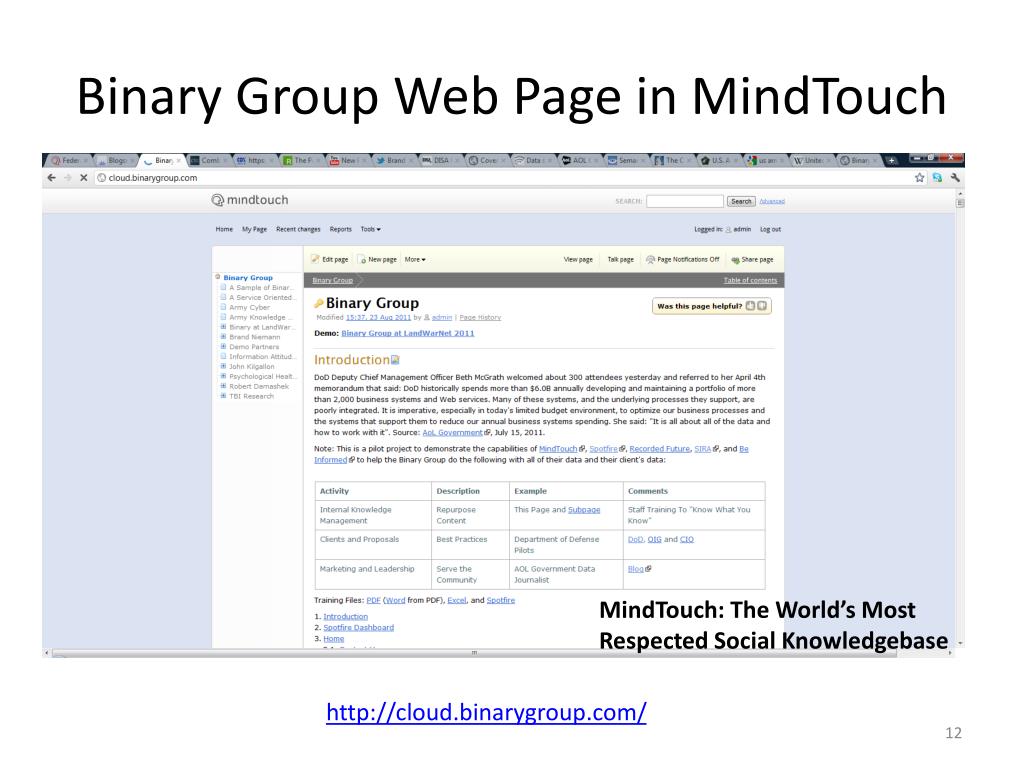
Task: Click the key icon beside Binary Group title
Action: 319,303
